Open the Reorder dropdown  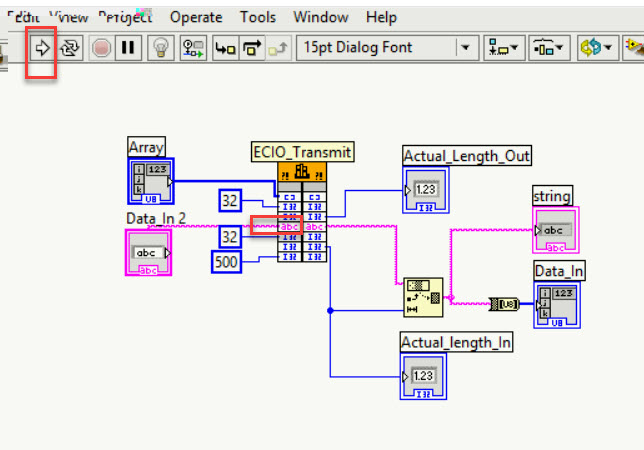pos(598,48)
